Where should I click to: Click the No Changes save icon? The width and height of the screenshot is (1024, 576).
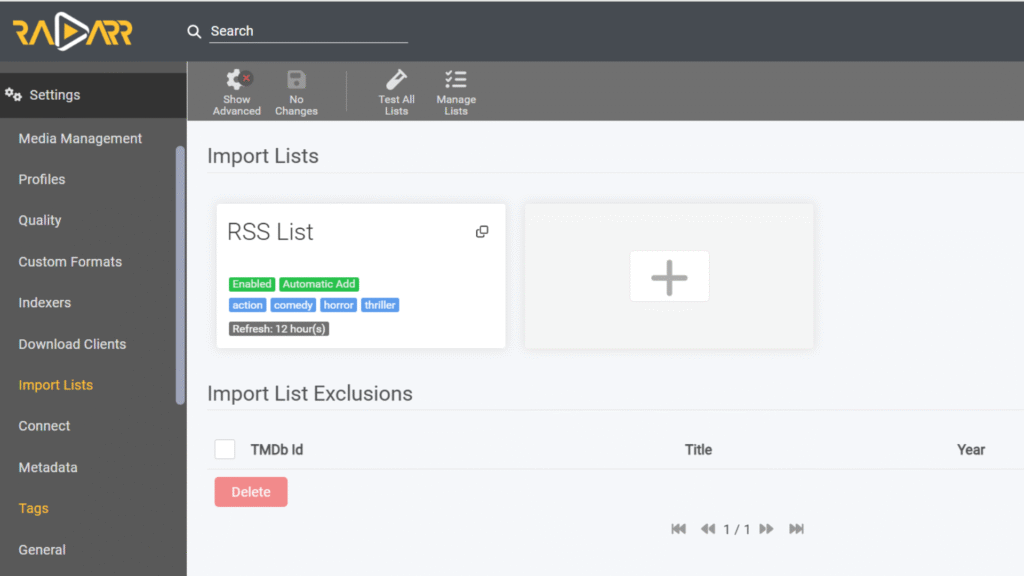[x=296, y=80]
